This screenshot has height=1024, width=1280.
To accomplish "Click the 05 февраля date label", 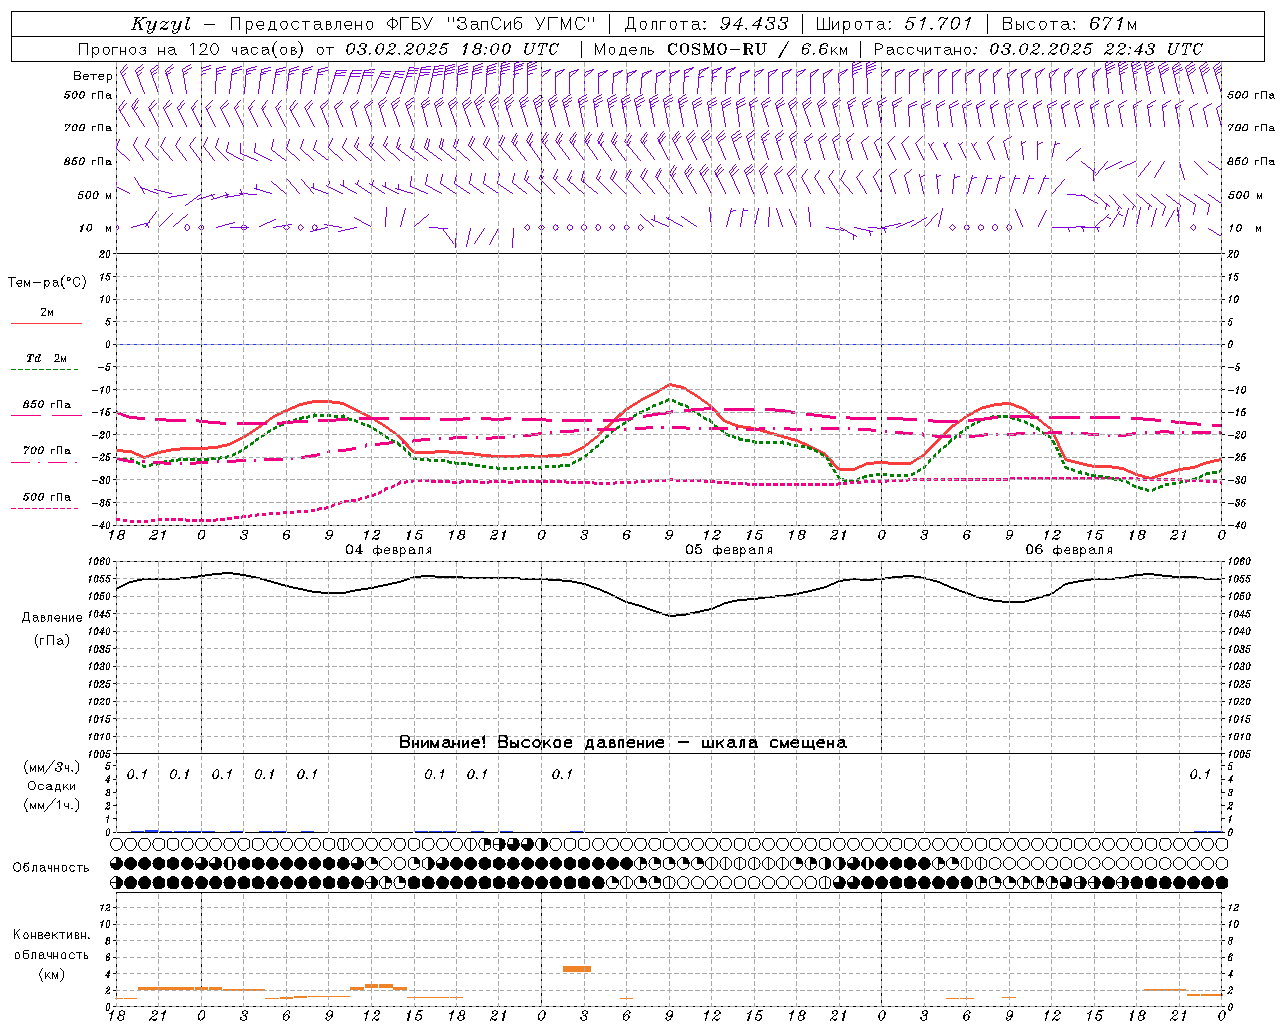I will [729, 550].
